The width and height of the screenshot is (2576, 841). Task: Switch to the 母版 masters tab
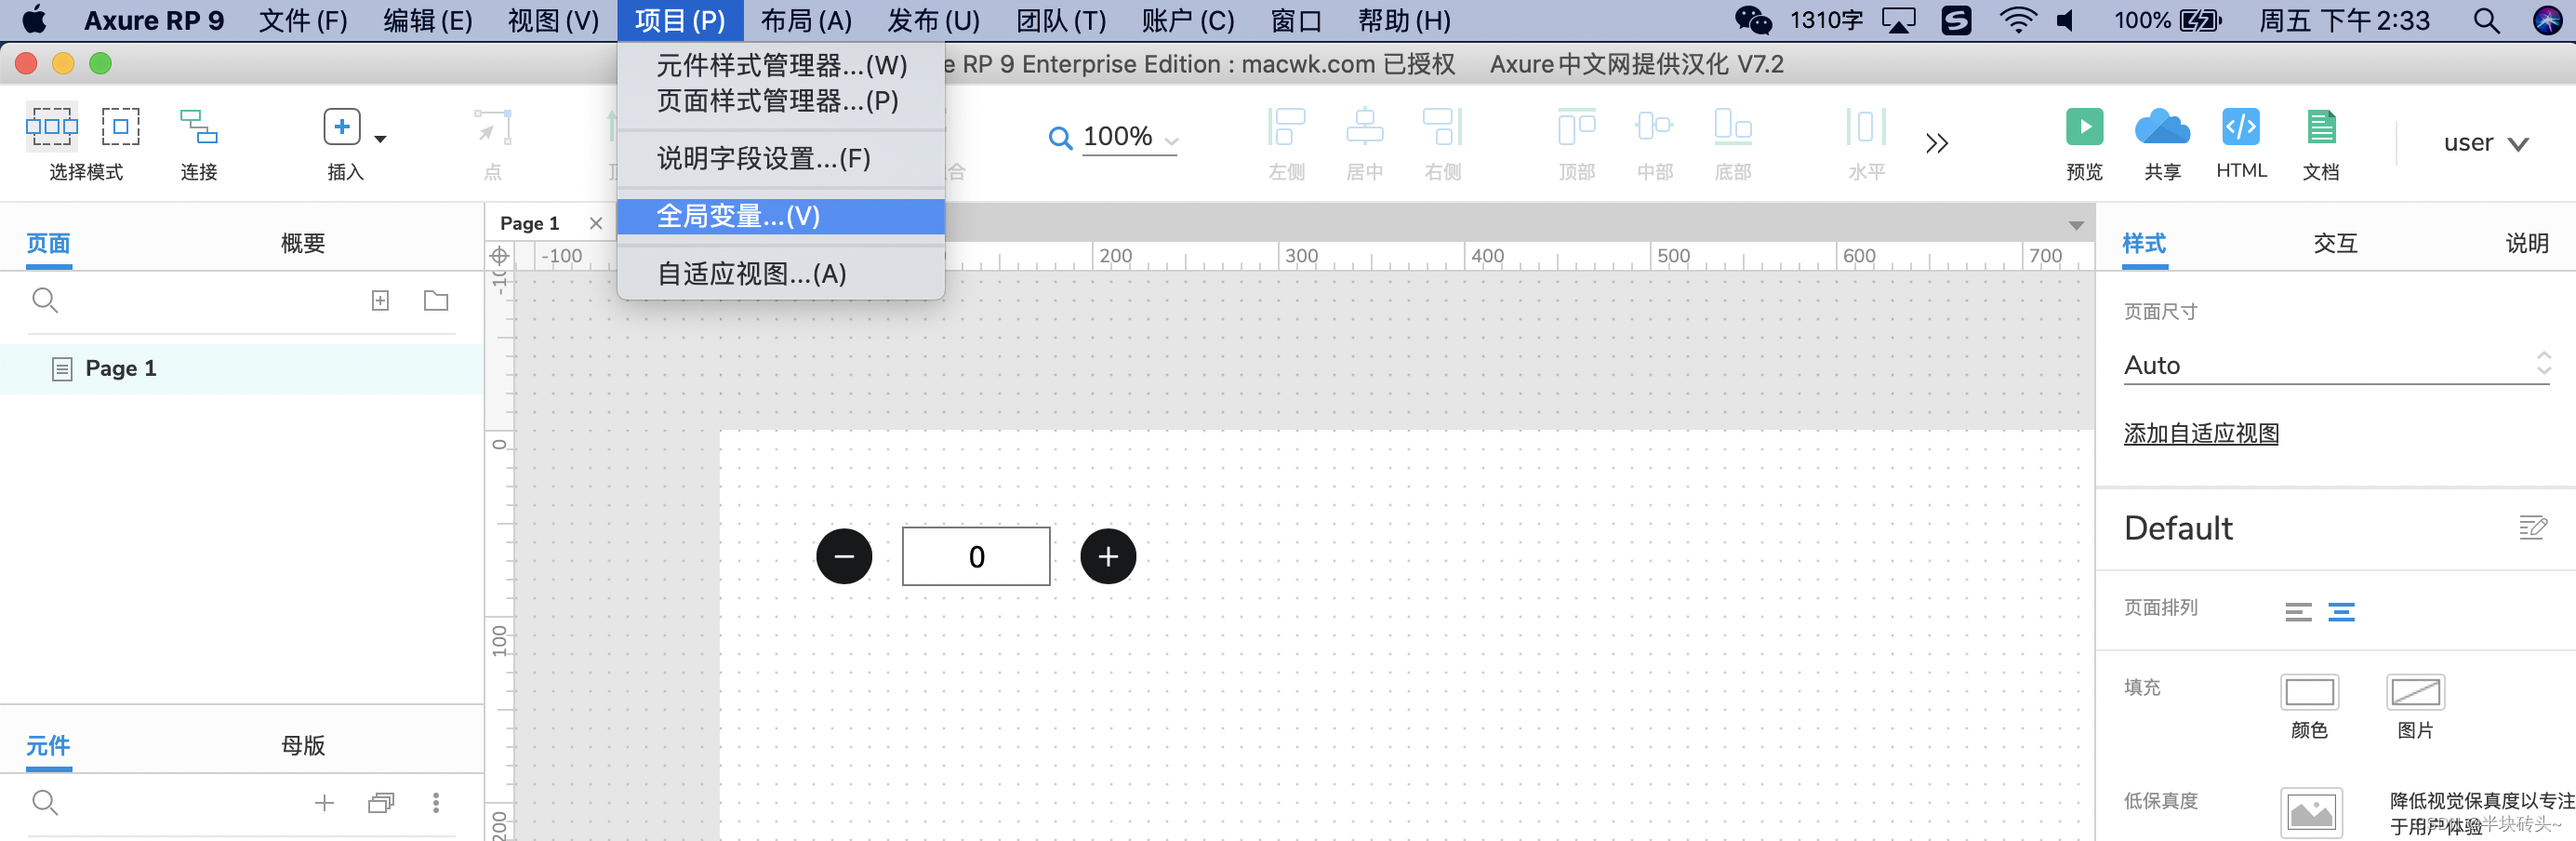(x=303, y=745)
